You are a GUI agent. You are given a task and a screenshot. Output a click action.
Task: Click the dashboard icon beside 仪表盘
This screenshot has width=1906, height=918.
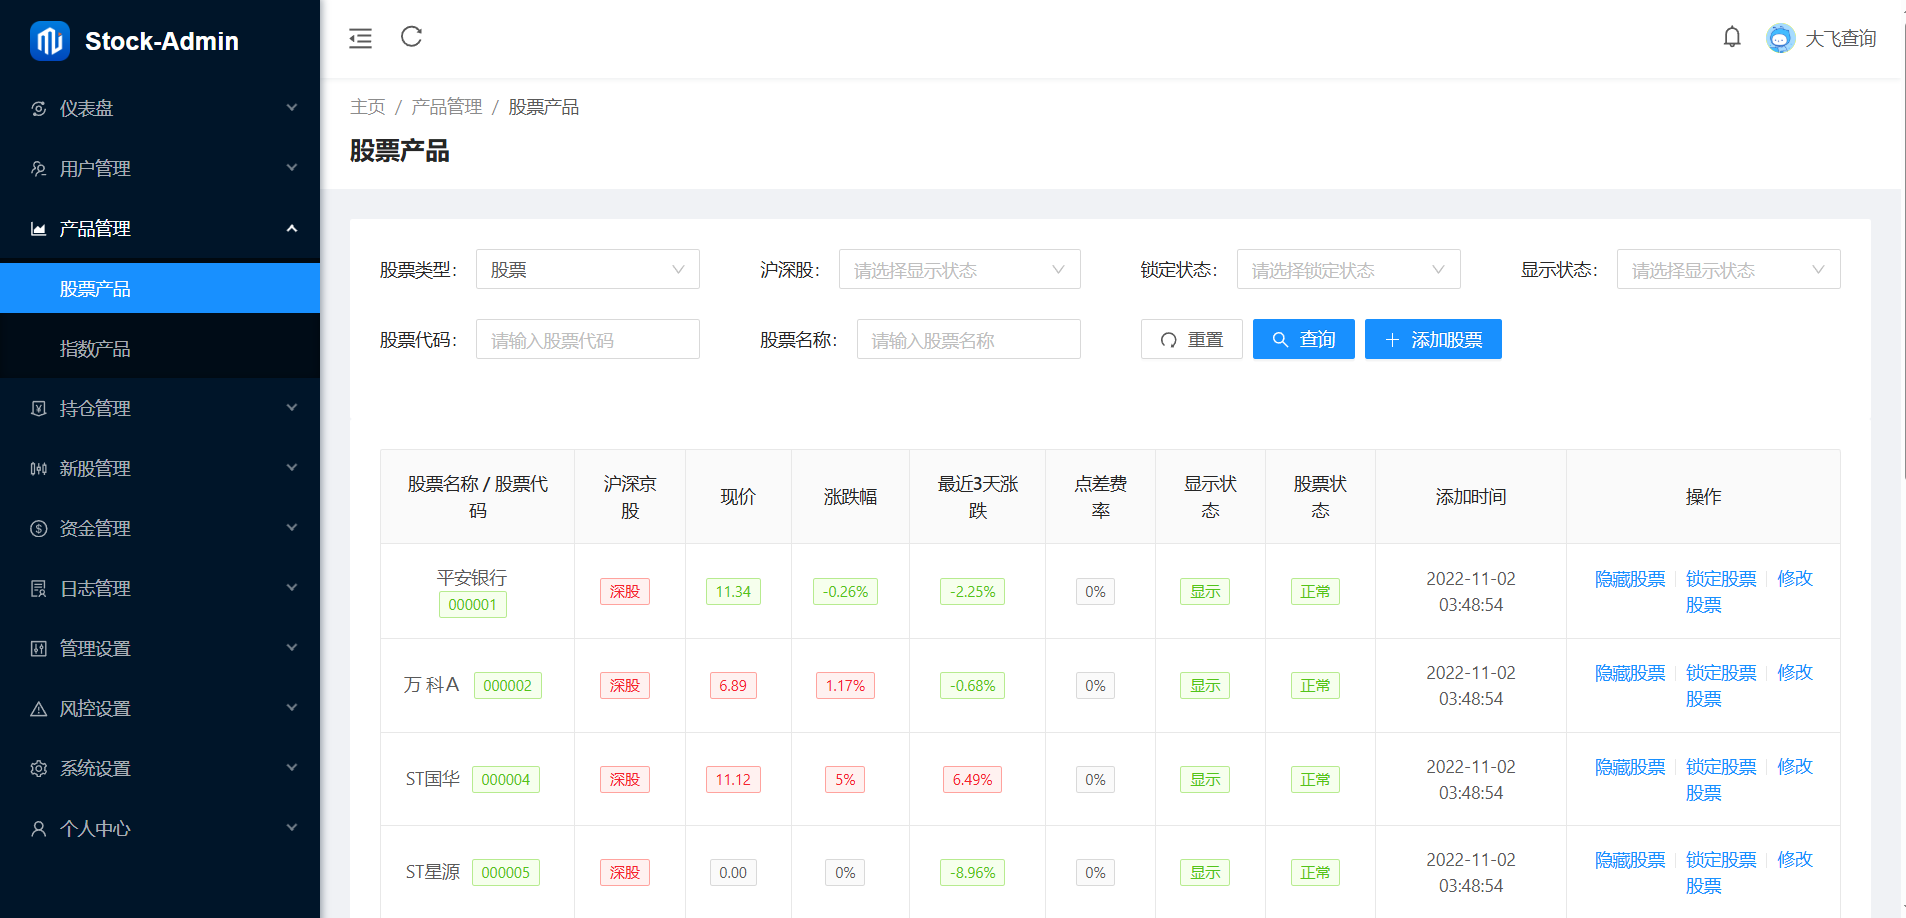point(39,109)
